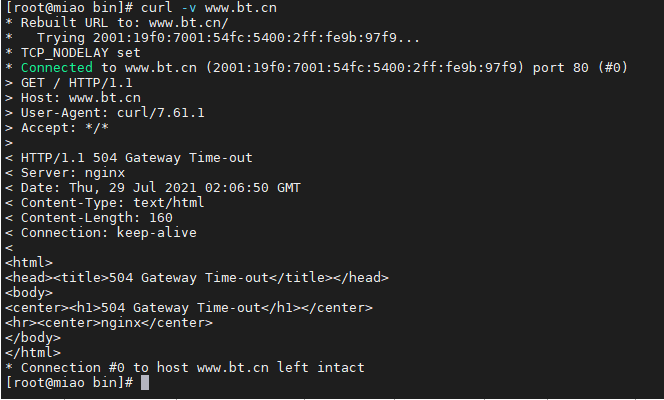Click the 'Connection: keep-alive' header
The image size is (664, 400).
[109, 233]
